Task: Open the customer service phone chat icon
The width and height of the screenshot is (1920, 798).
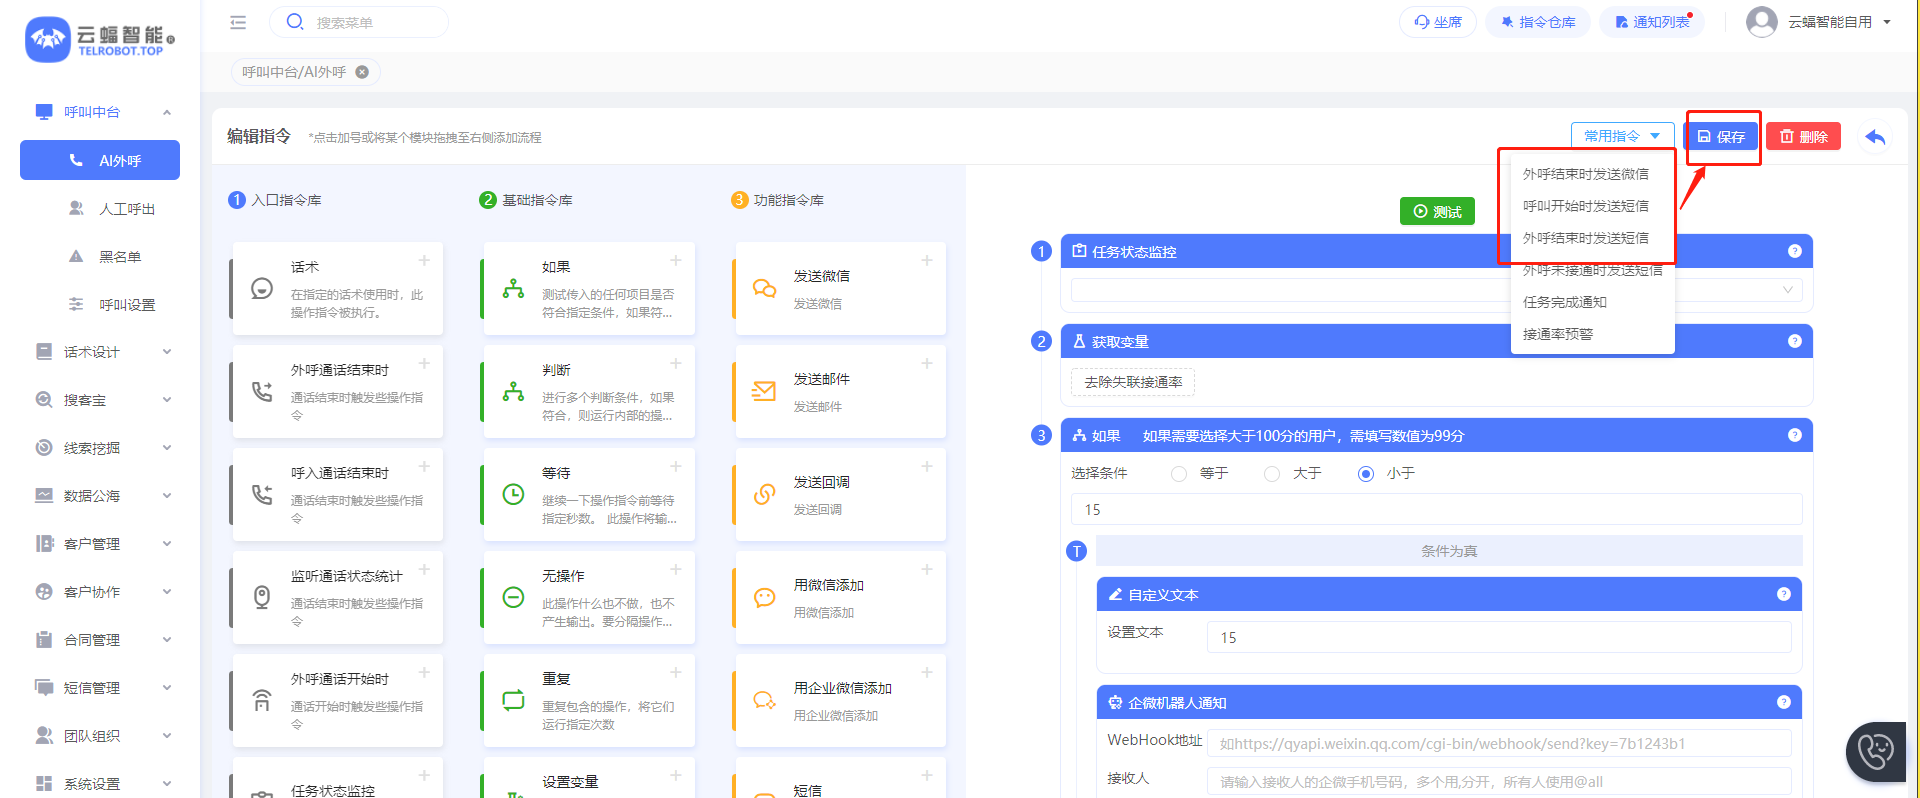Action: pyautogui.click(x=1877, y=750)
